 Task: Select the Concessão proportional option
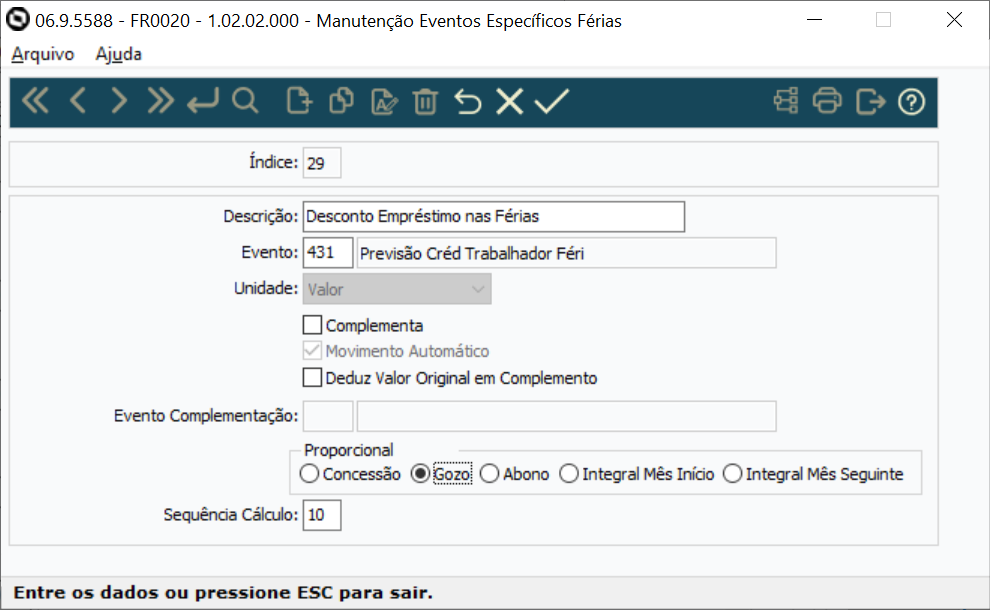310,473
